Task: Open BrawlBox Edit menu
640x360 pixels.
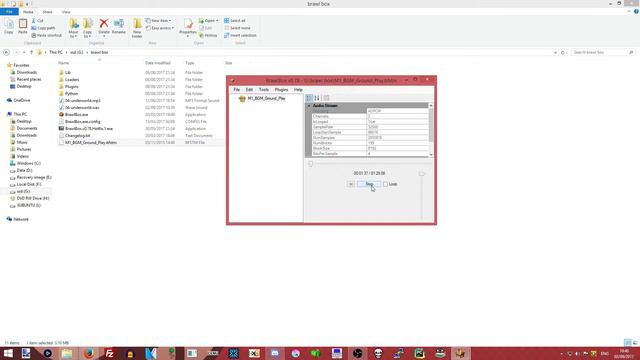Action: click(249, 89)
